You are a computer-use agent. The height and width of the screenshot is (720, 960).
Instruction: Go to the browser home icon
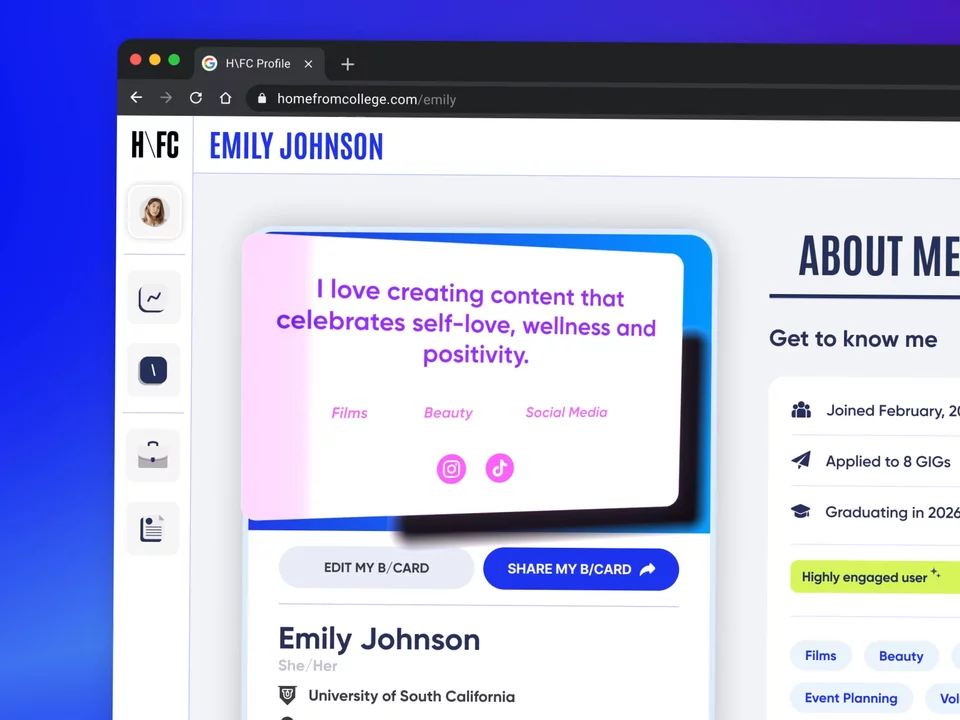click(x=226, y=98)
